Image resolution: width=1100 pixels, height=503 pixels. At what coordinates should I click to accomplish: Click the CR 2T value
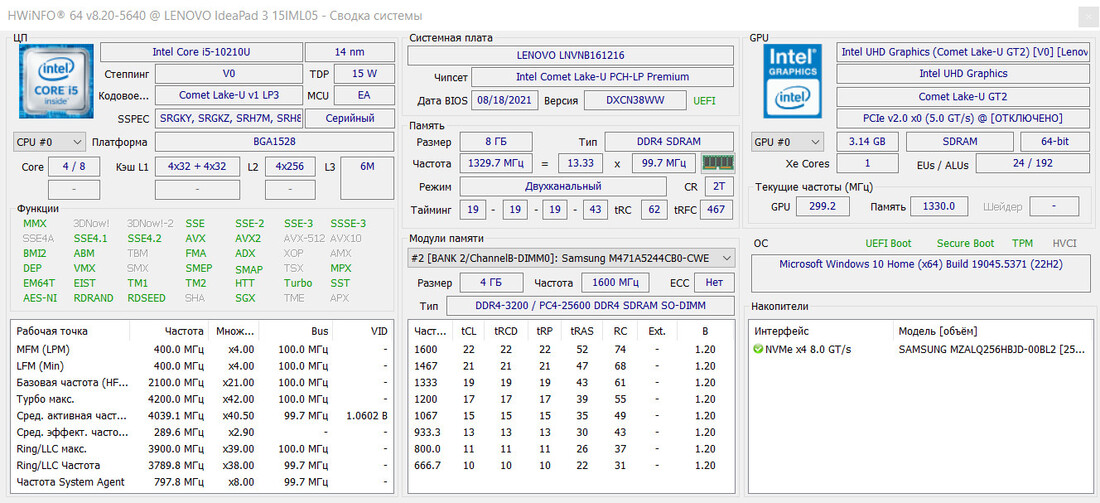tap(718, 187)
